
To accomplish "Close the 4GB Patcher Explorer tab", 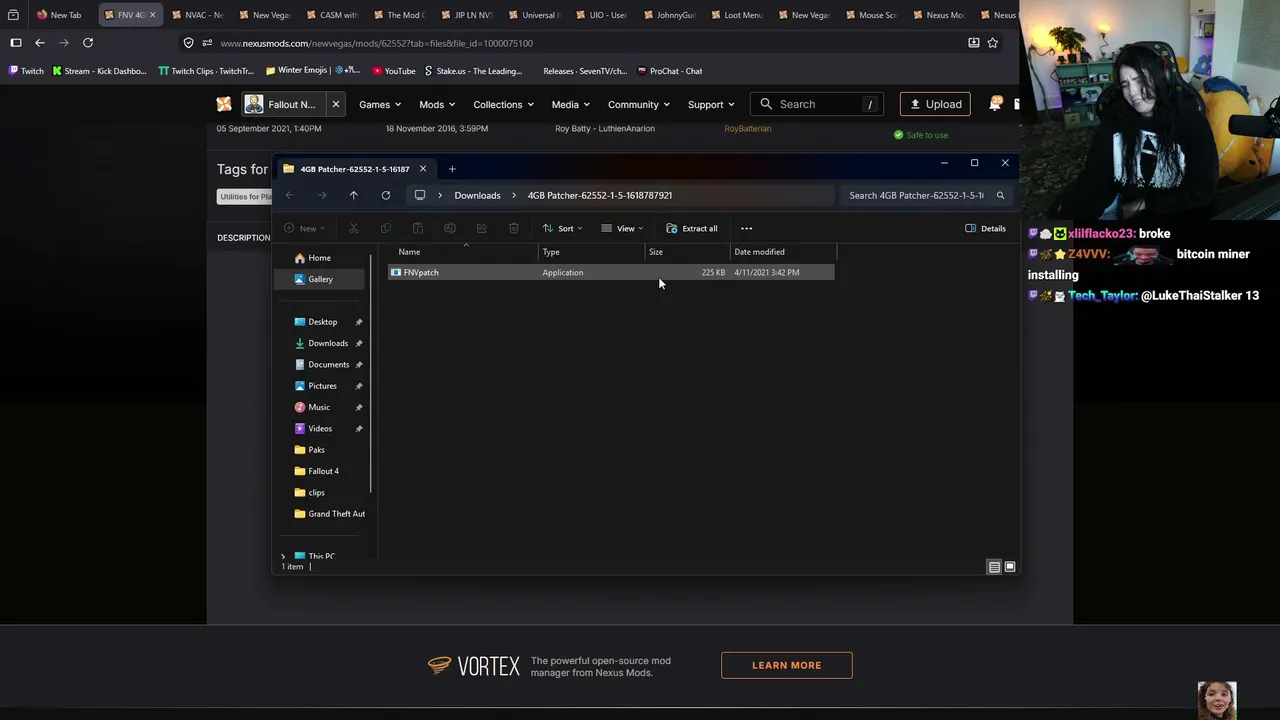I will coord(423,169).
